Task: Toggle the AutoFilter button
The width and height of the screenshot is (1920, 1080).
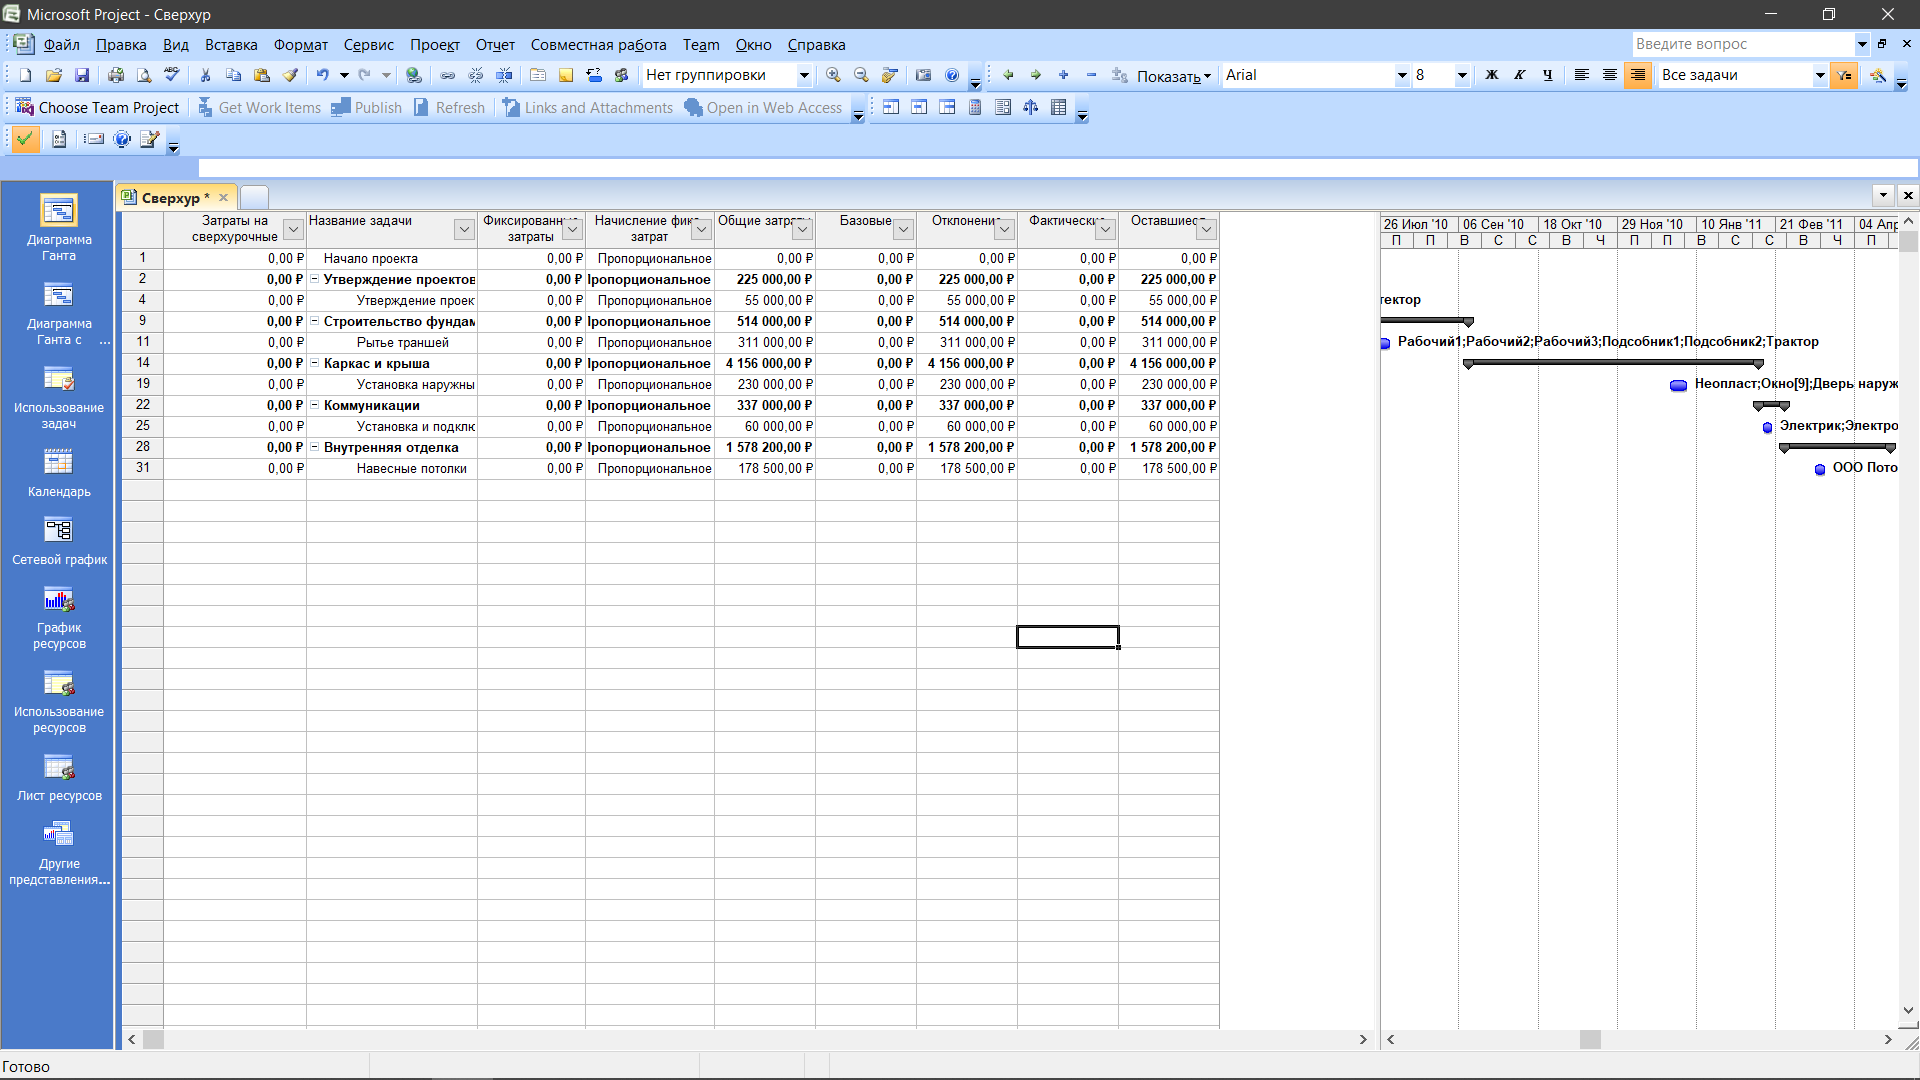Action: (1844, 75)
